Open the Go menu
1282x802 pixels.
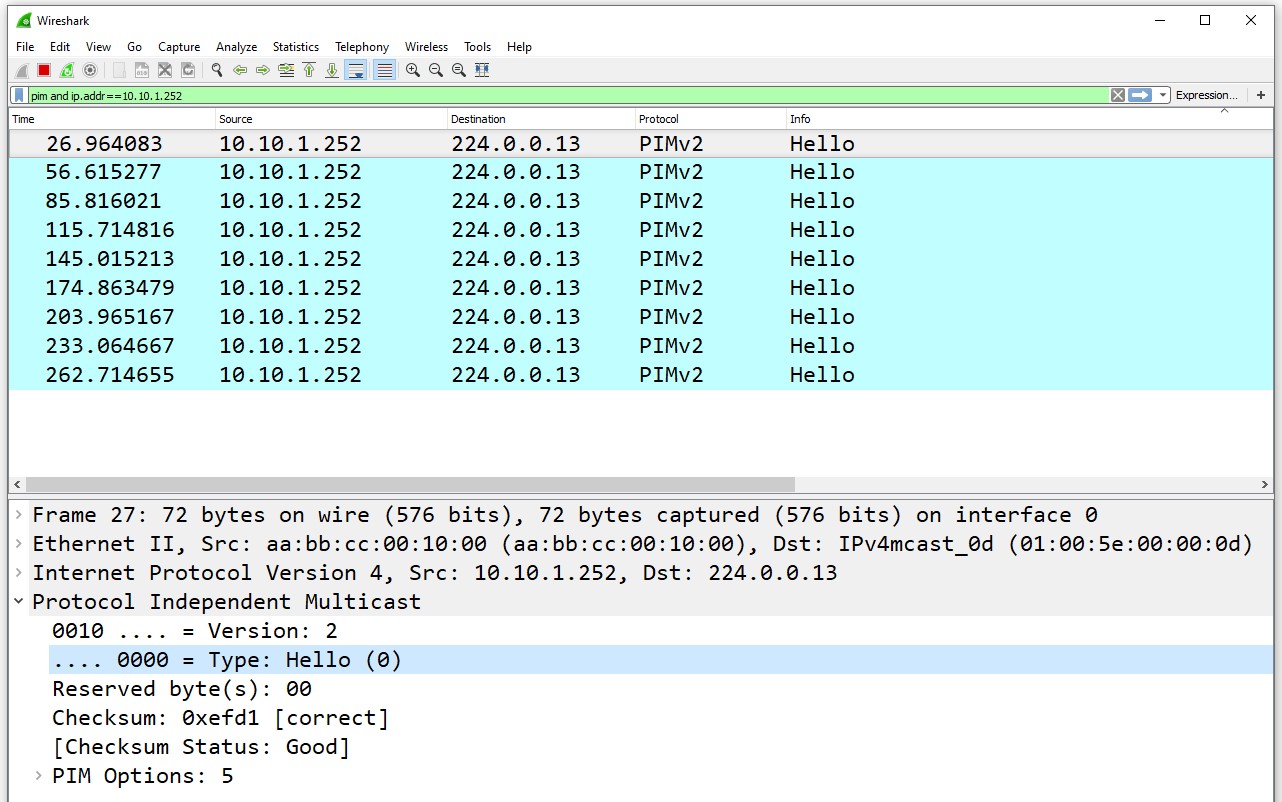pyautogui.click(x=135, y=47)
